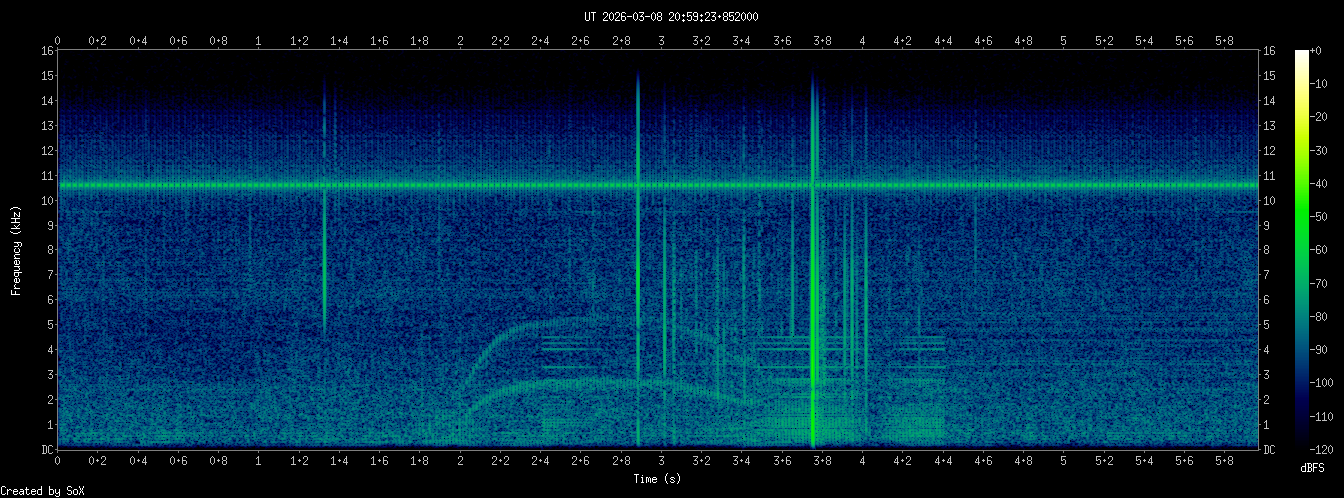Click the white top of the dBFS color bar
1344x498 pixels.
click(x=1301, y=54)
